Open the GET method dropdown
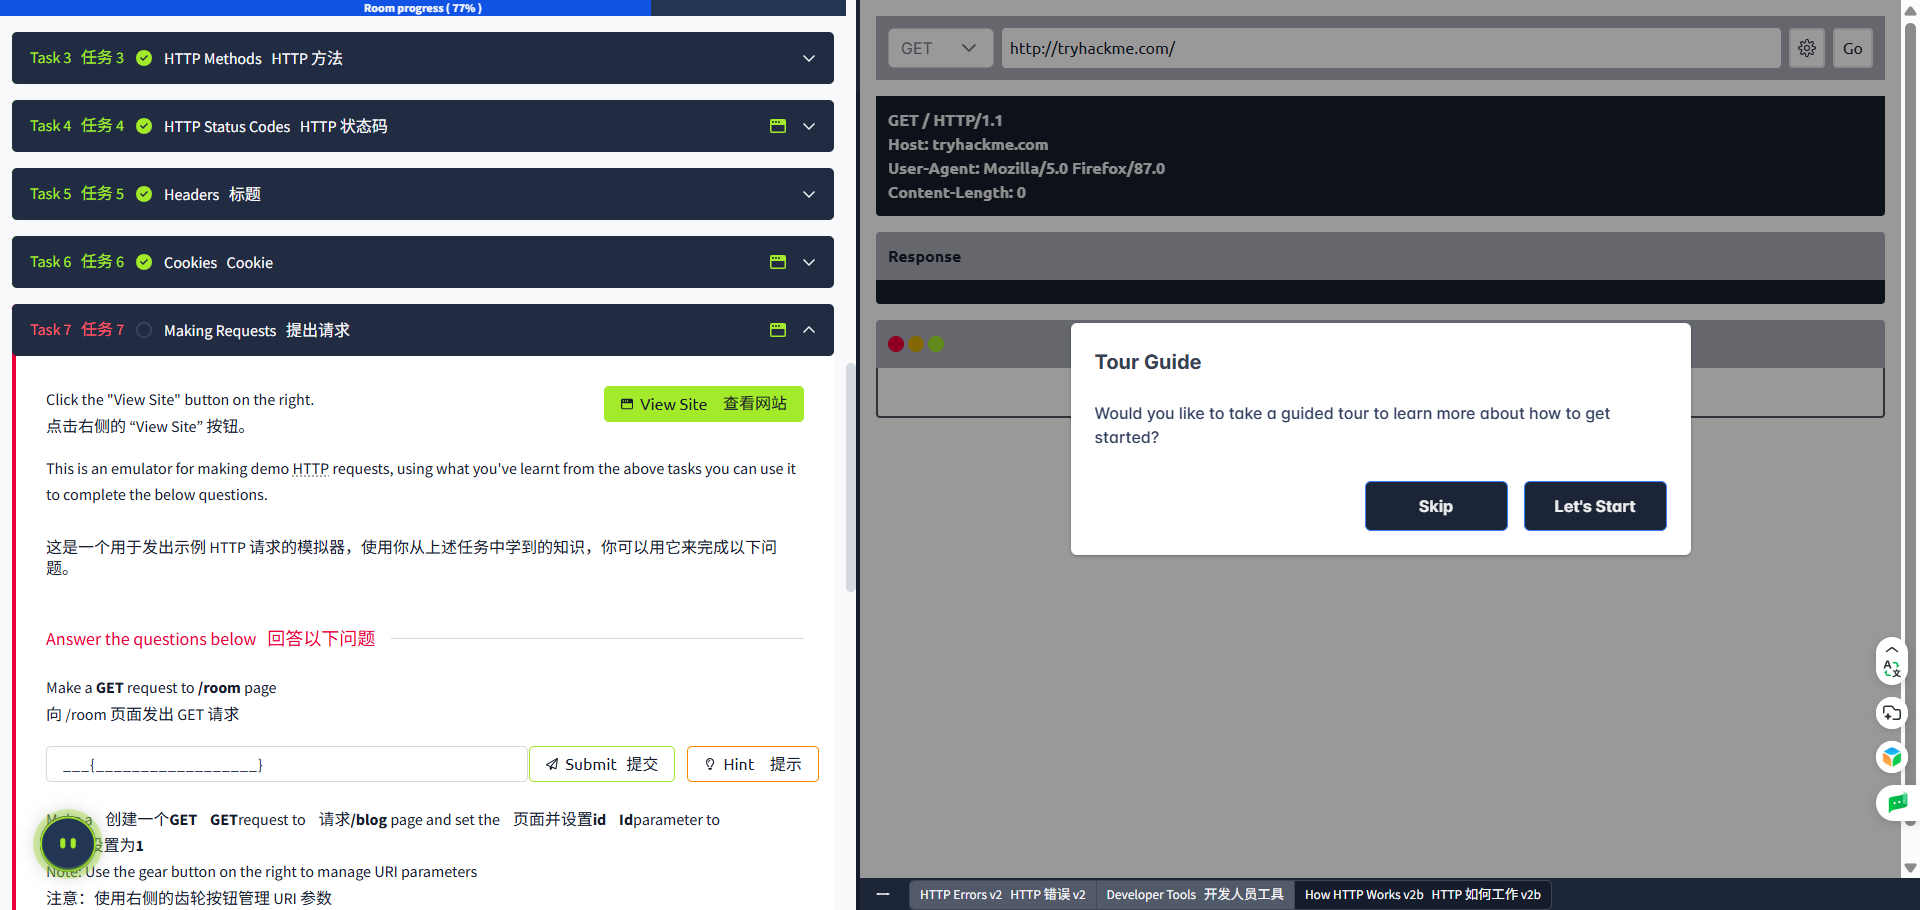Viewport: 1920px width, 910px height. (x=940, y=48)
